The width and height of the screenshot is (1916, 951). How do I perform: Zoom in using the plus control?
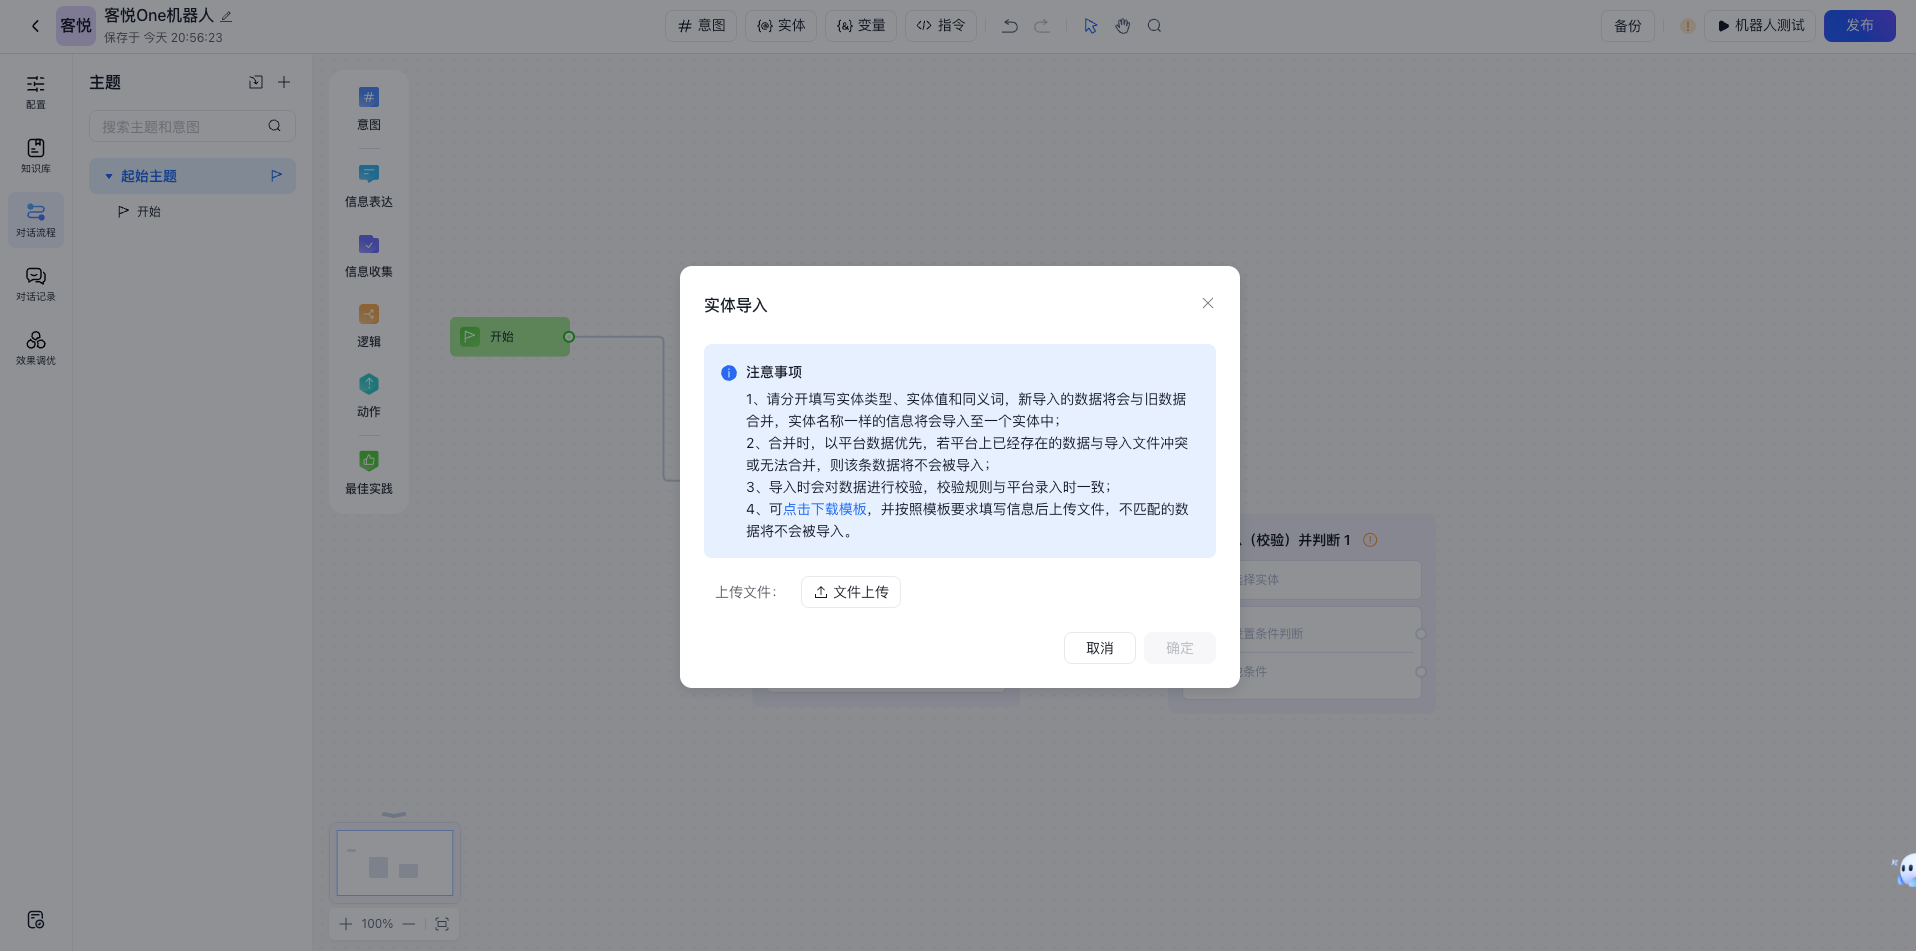(345, 923)
